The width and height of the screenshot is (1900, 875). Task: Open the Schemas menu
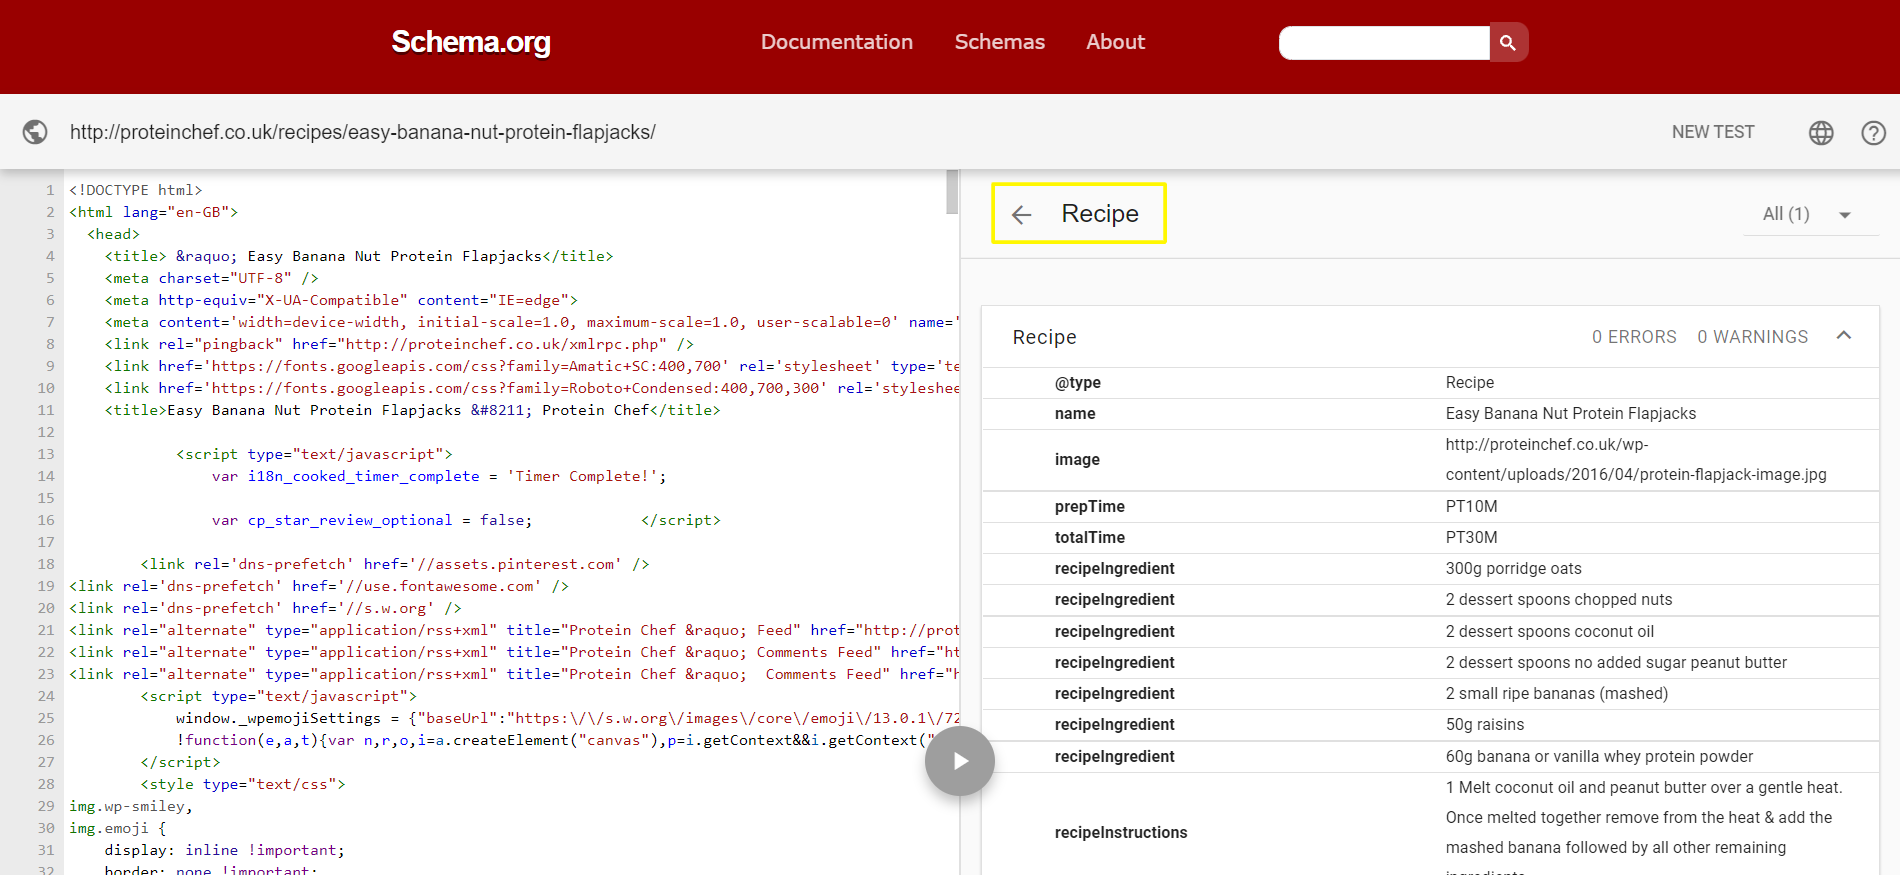pos(999,42)
